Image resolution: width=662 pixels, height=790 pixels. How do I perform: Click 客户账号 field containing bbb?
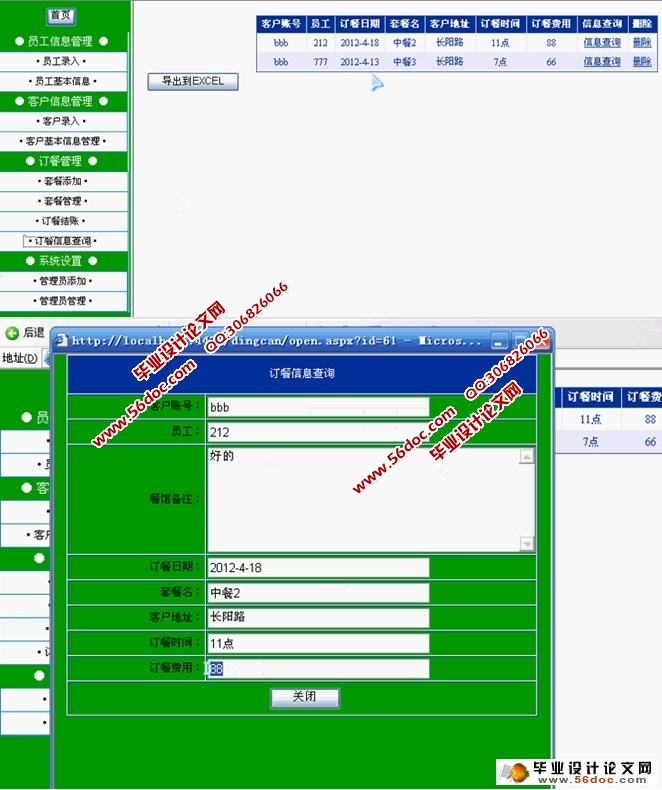[x=318, y=407]
